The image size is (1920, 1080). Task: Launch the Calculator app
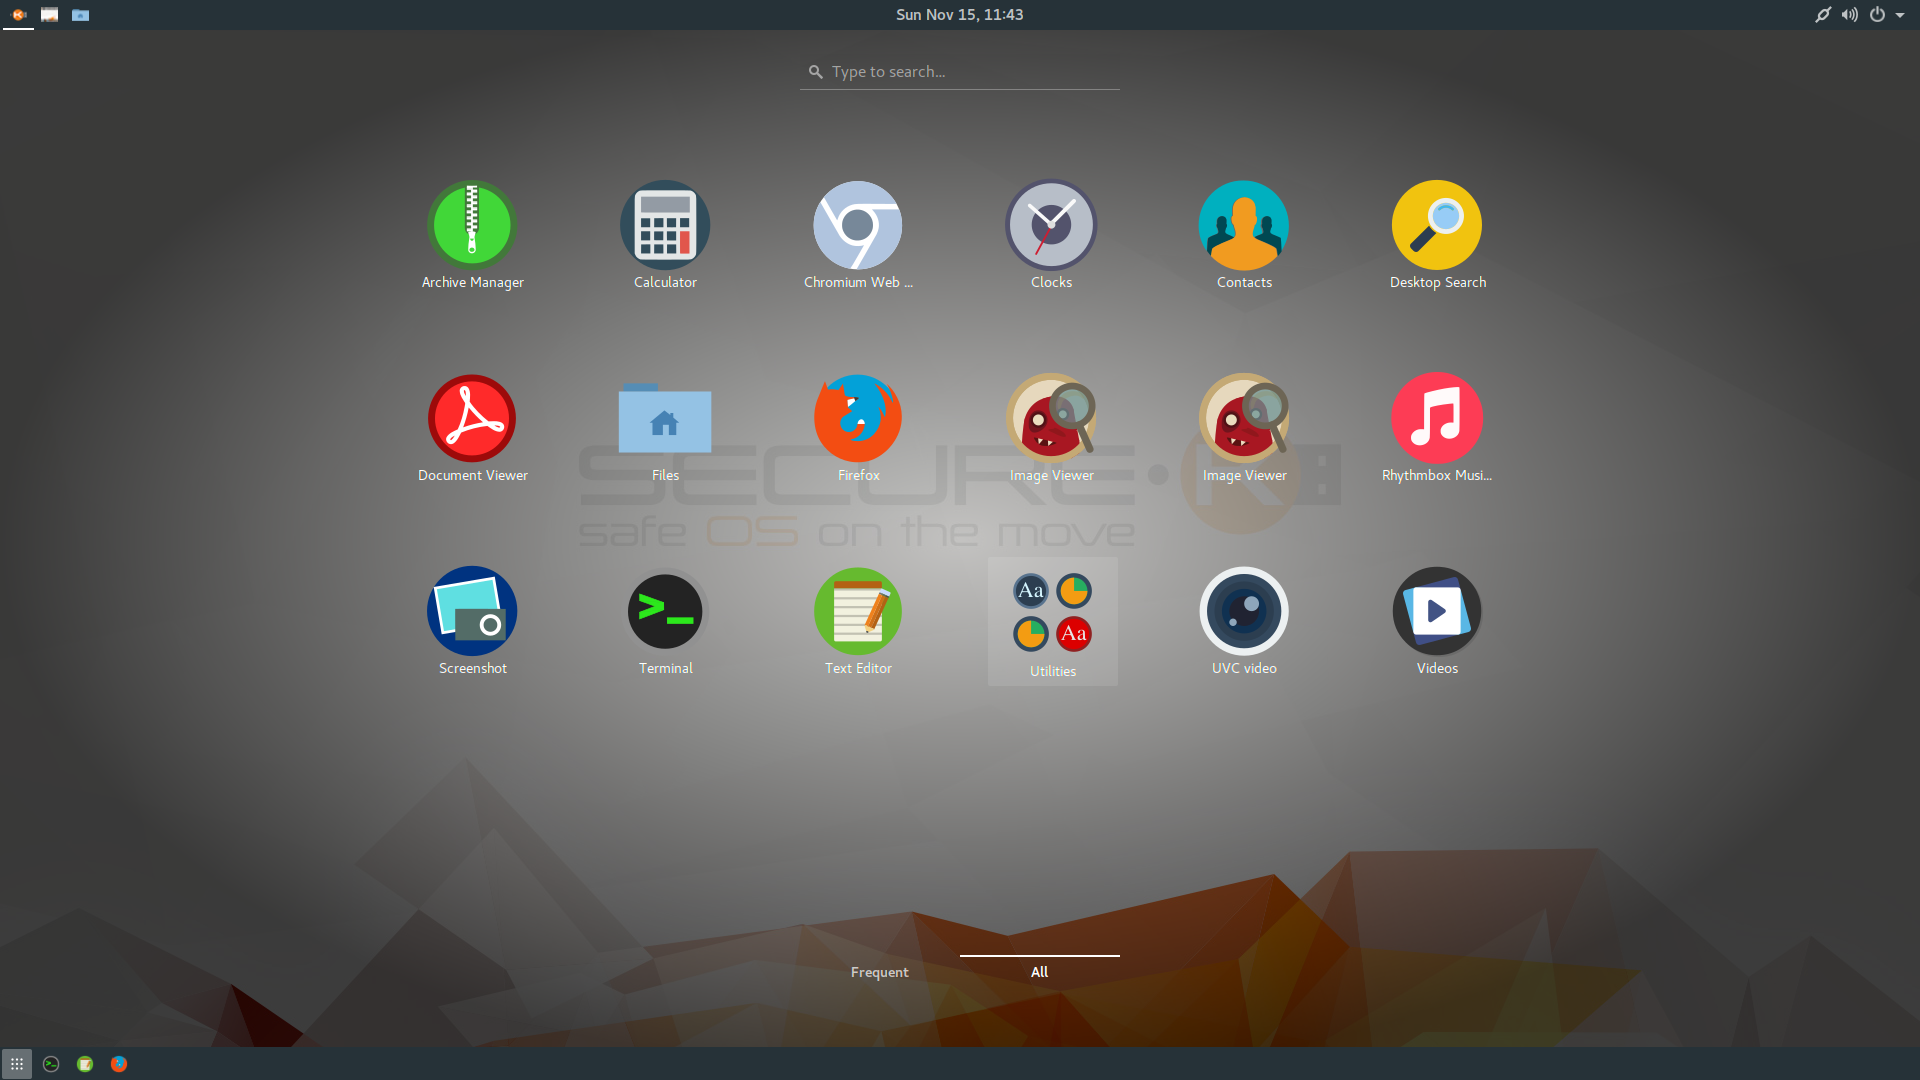click(x=665, y=236)
